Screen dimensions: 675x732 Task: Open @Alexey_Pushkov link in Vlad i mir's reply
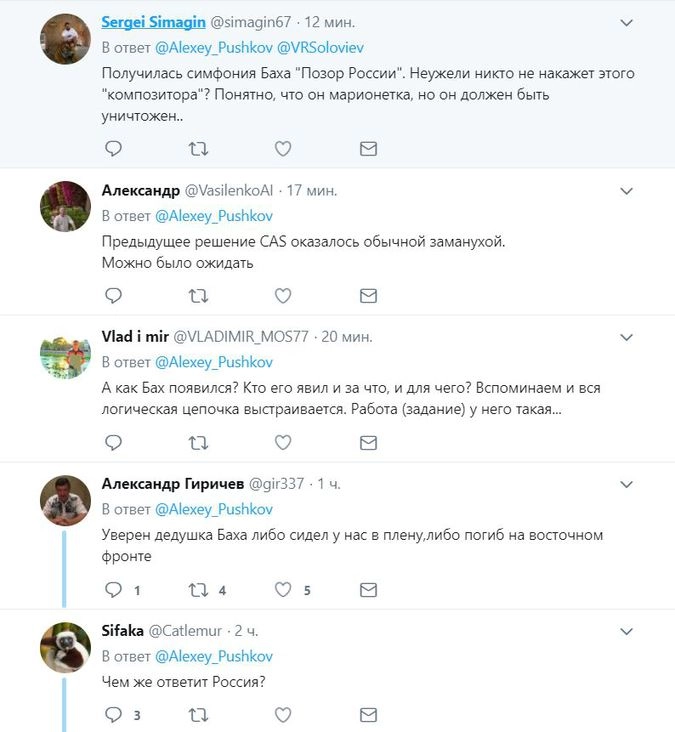click(213, 362)
